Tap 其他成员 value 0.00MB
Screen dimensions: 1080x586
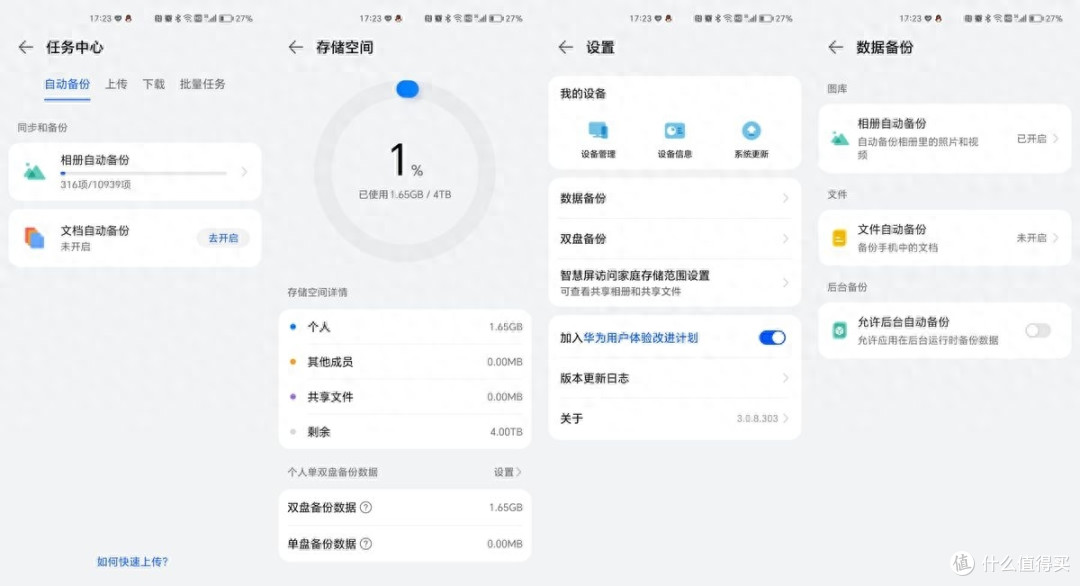coord(504,362)
